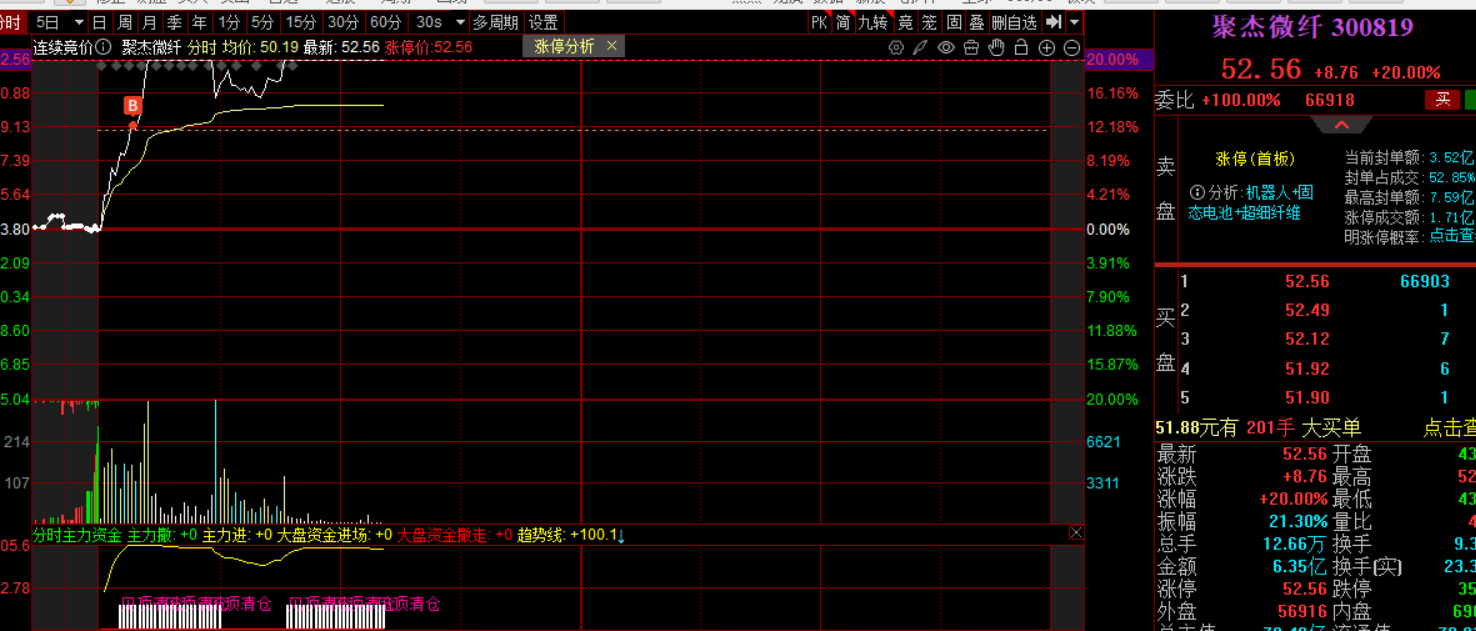
Task: Select the drawing pen tool
Action: (x=921, y=48)
